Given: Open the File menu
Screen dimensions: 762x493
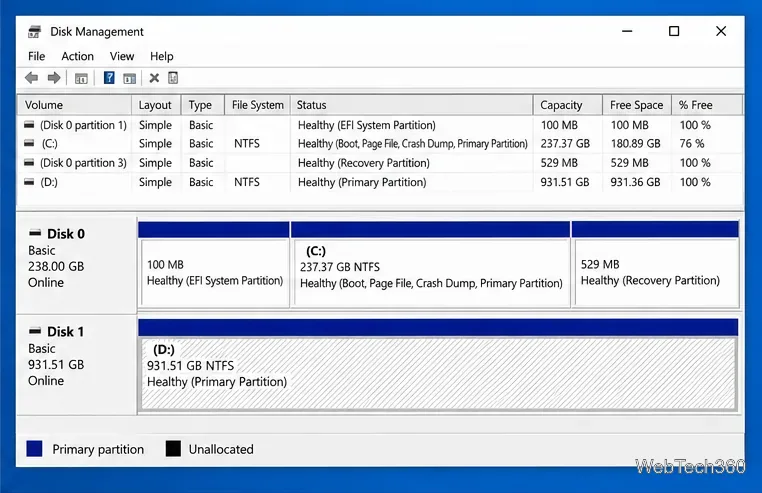Looking at the screenshot, I should [x=36, y=56].
